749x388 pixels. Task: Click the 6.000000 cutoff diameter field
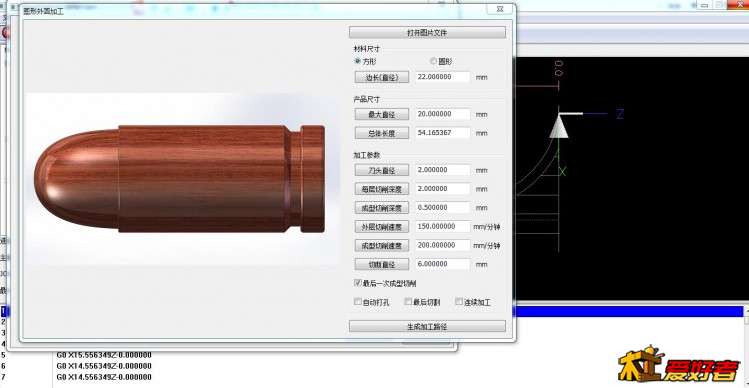[x=442, y=264]
